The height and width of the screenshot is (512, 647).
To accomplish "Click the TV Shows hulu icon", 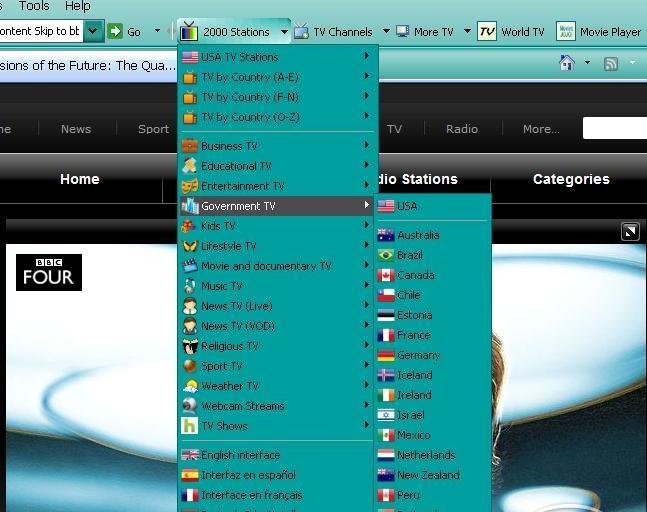I will coord(189,426).
